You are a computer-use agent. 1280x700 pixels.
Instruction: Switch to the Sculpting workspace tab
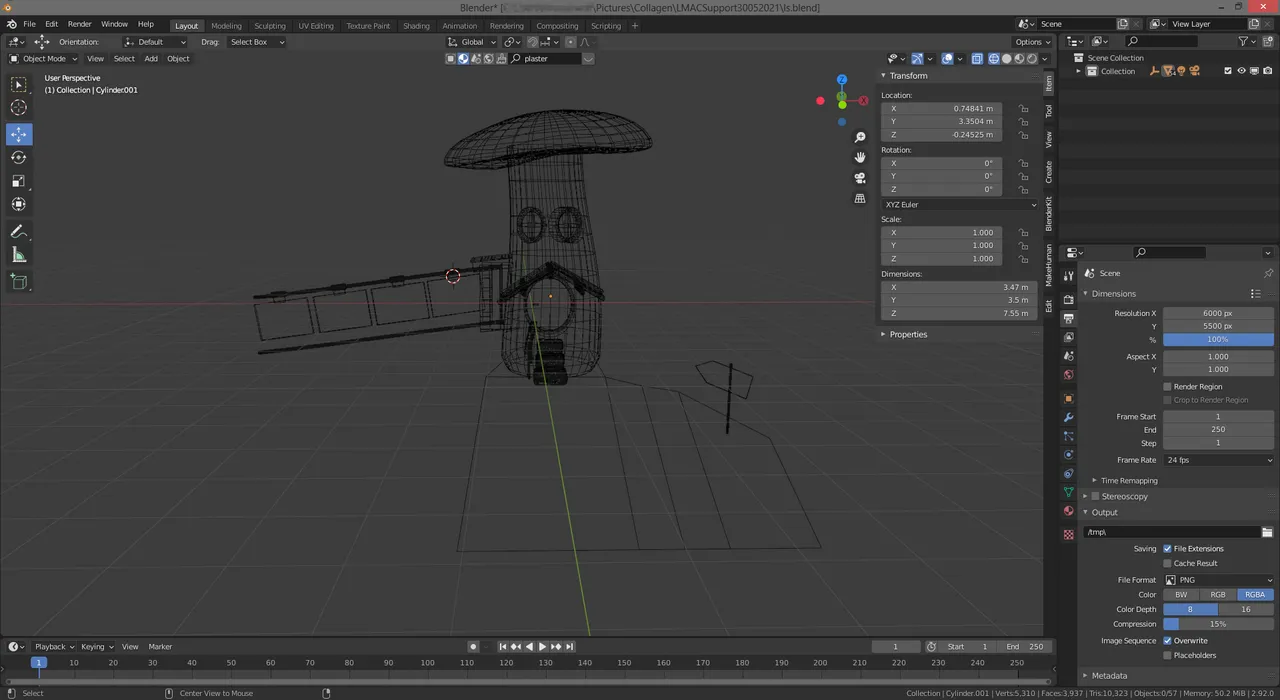(269, 25)
